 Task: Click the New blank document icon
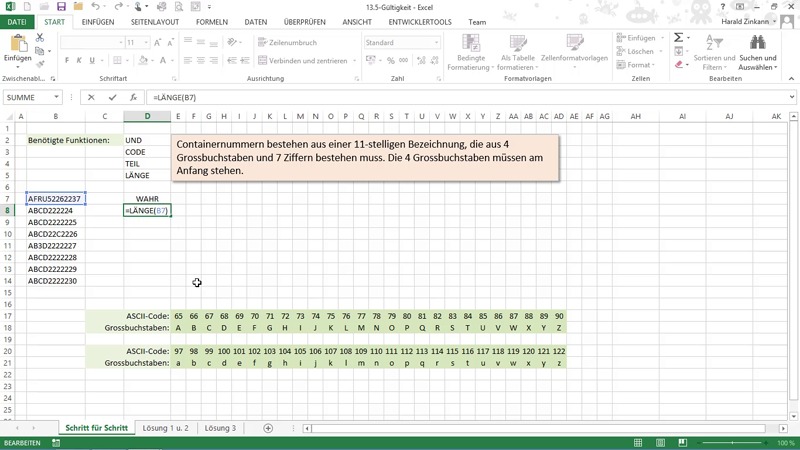click(x=27, y=7)
